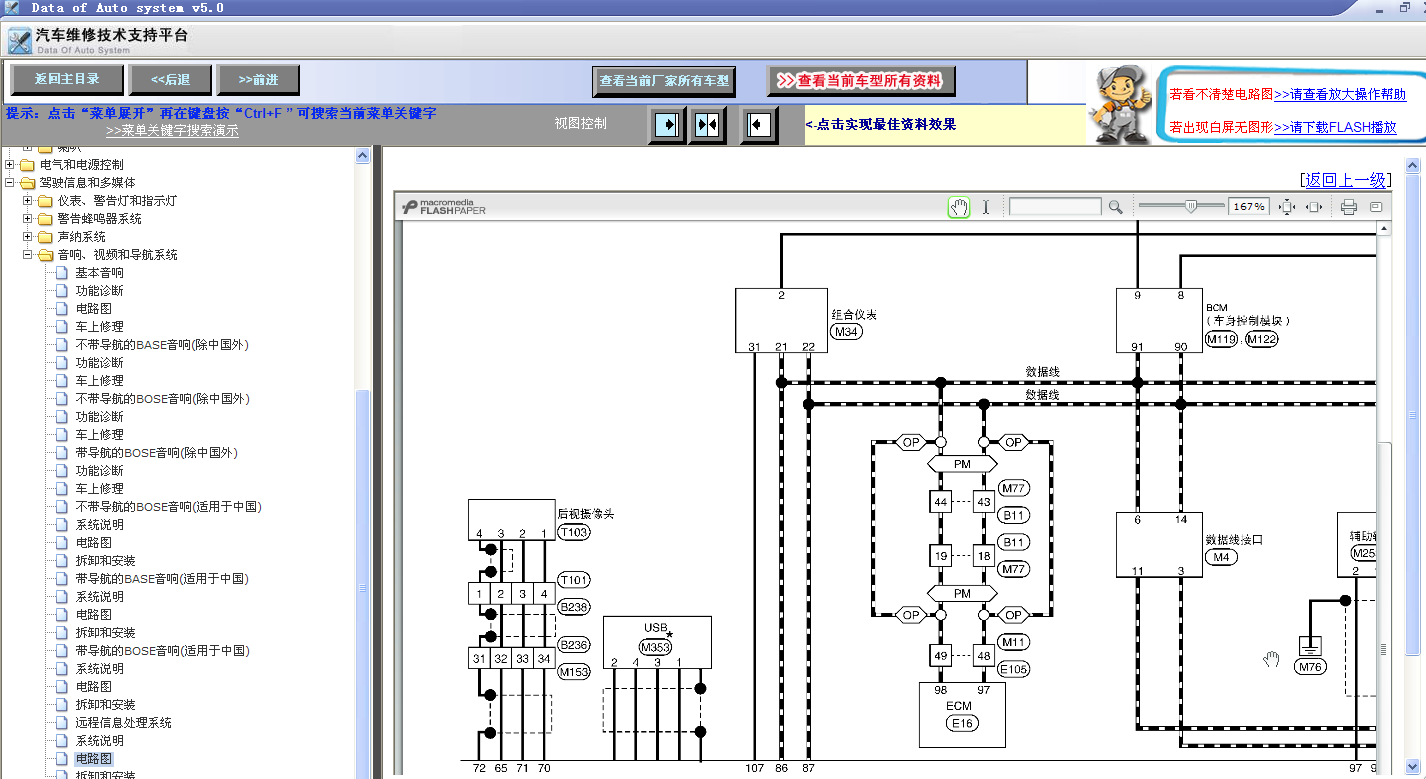The image size is (1426, 779).
Task: Select the FlashPaper hand pan tool
Action: coord(959,207)
